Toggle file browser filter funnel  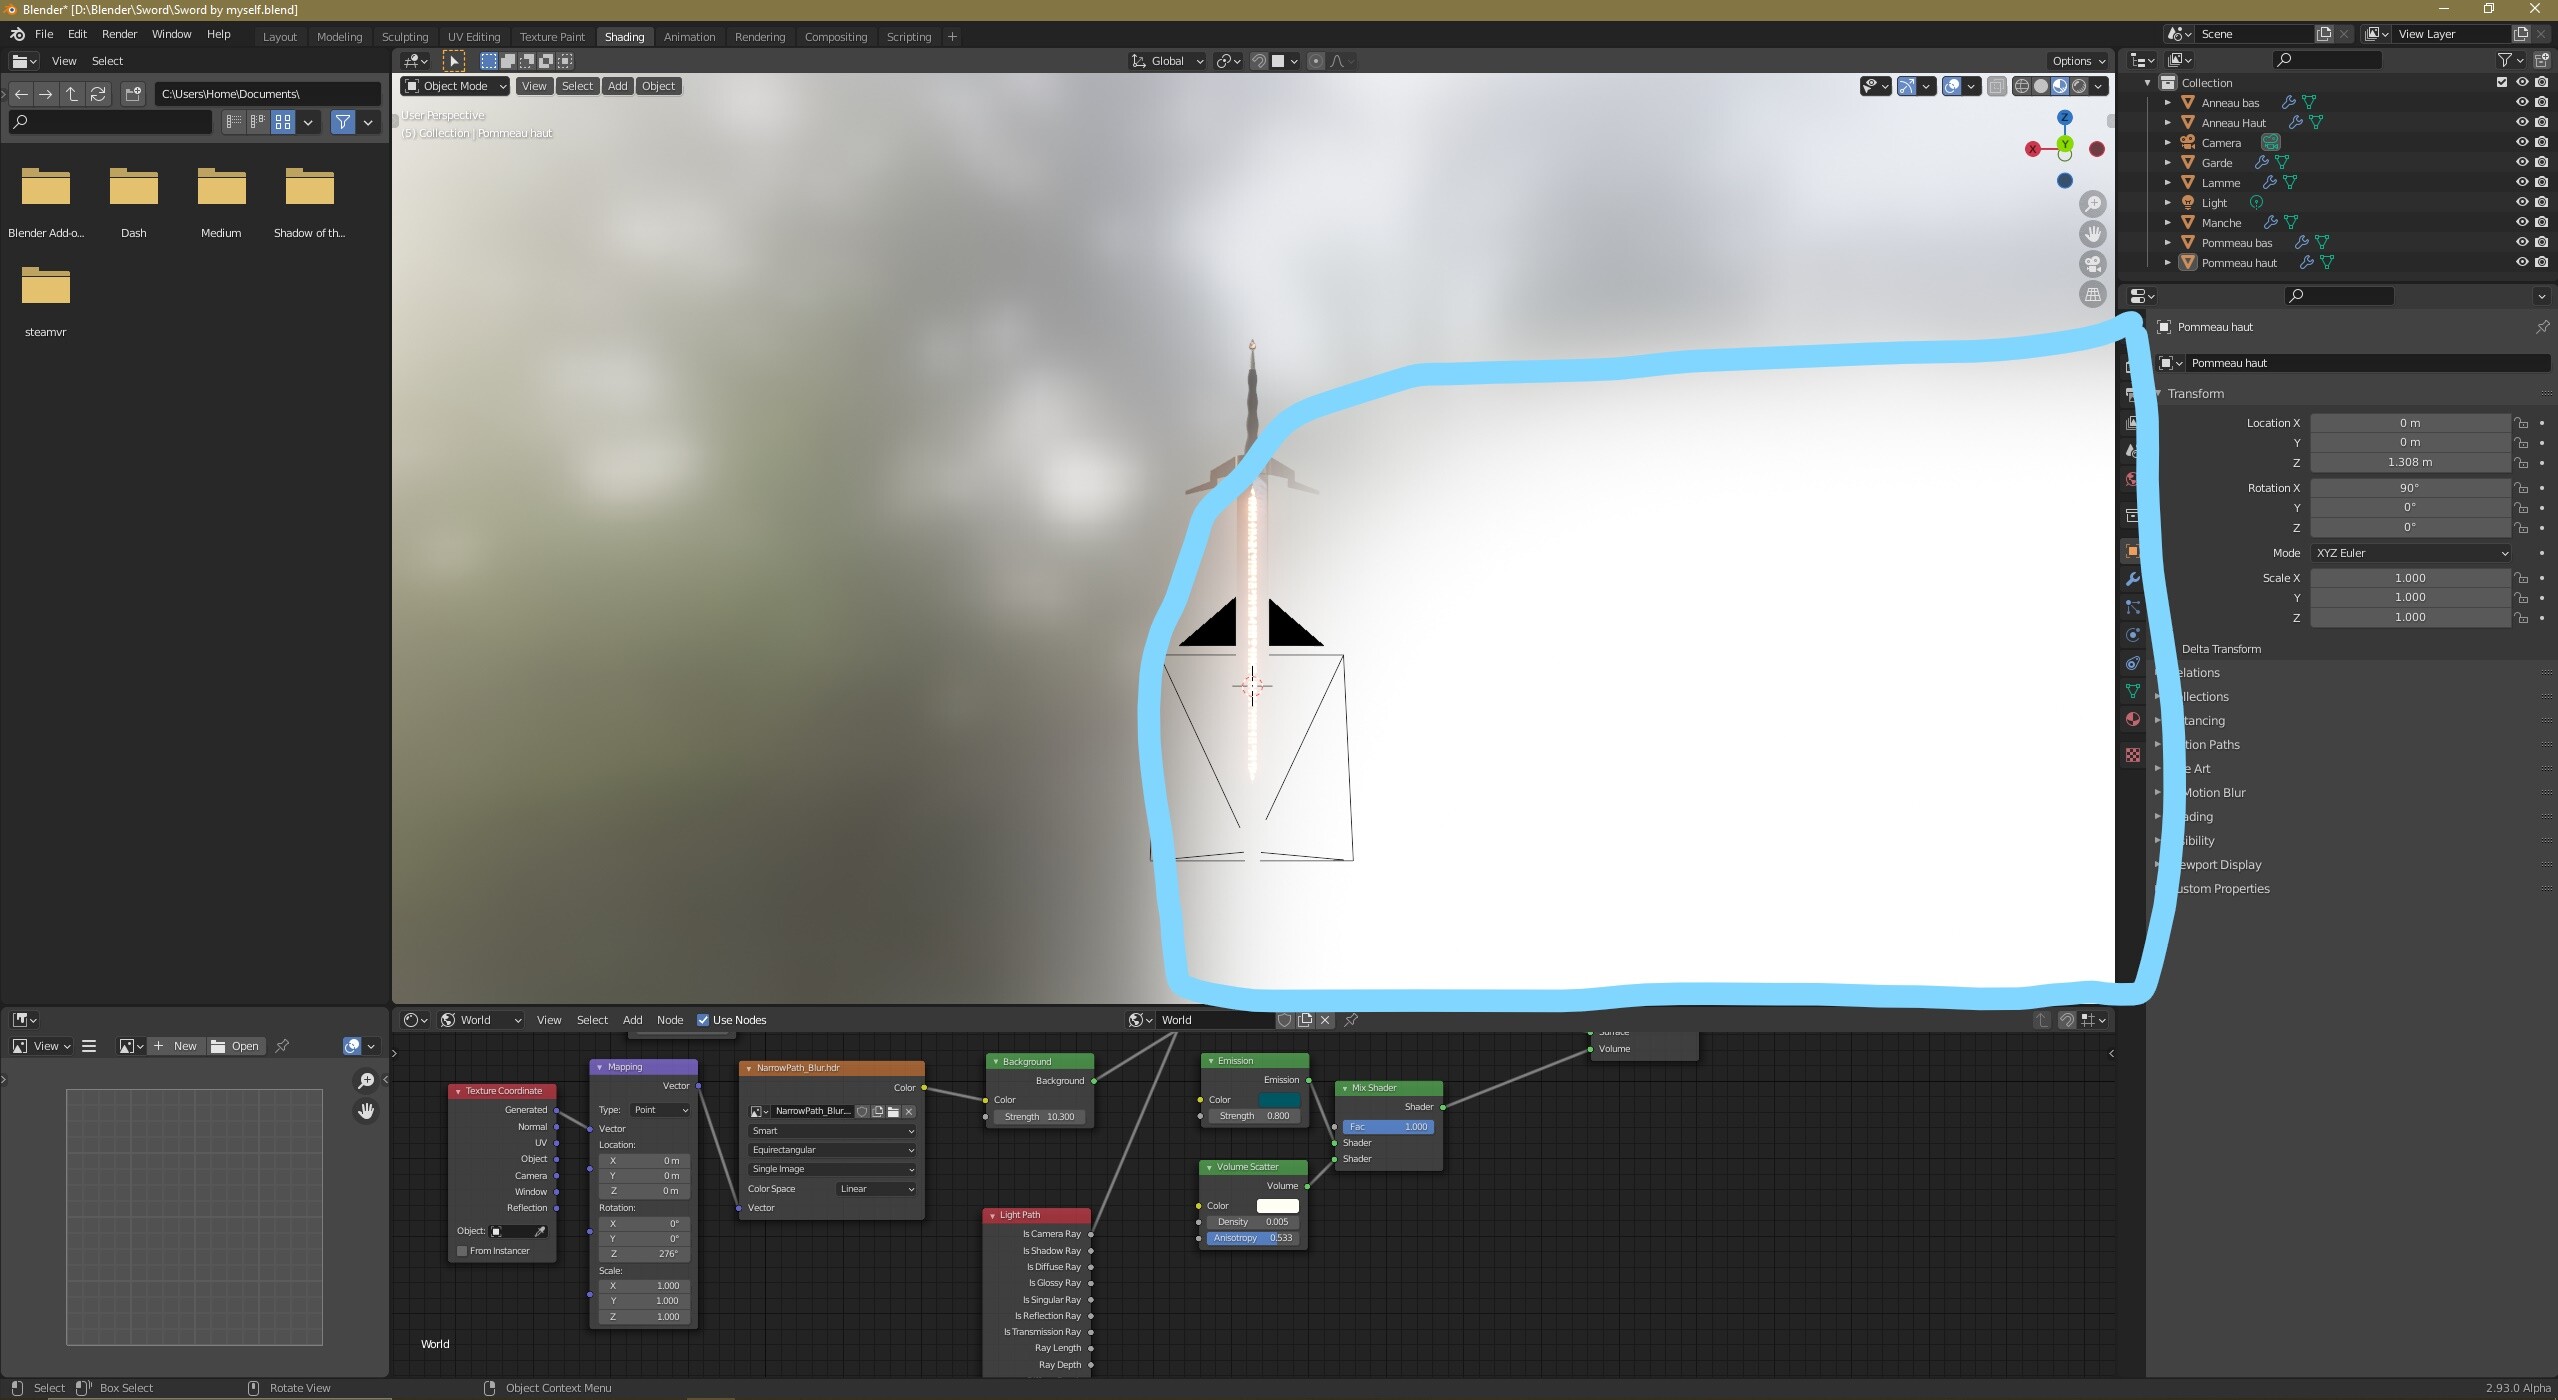point(343,122)
